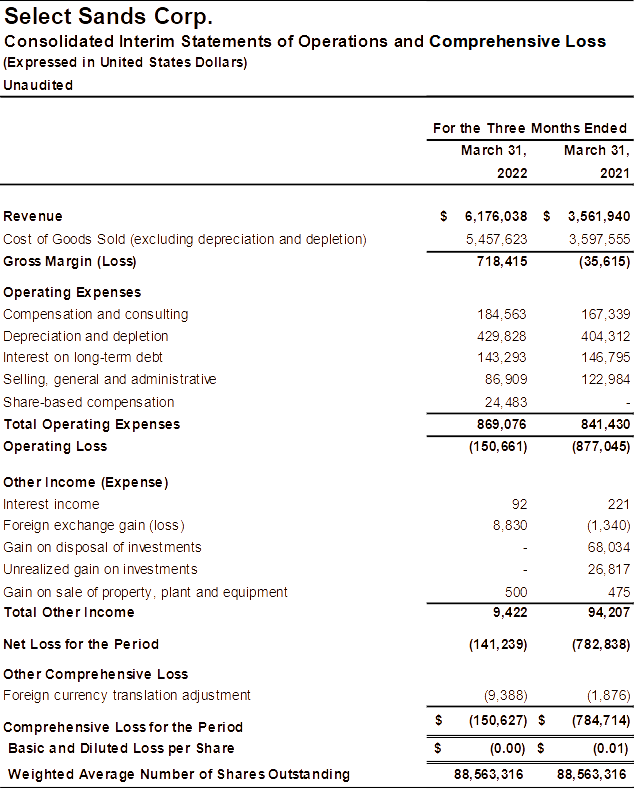Select cost value 3,597,555

(599, 240)
